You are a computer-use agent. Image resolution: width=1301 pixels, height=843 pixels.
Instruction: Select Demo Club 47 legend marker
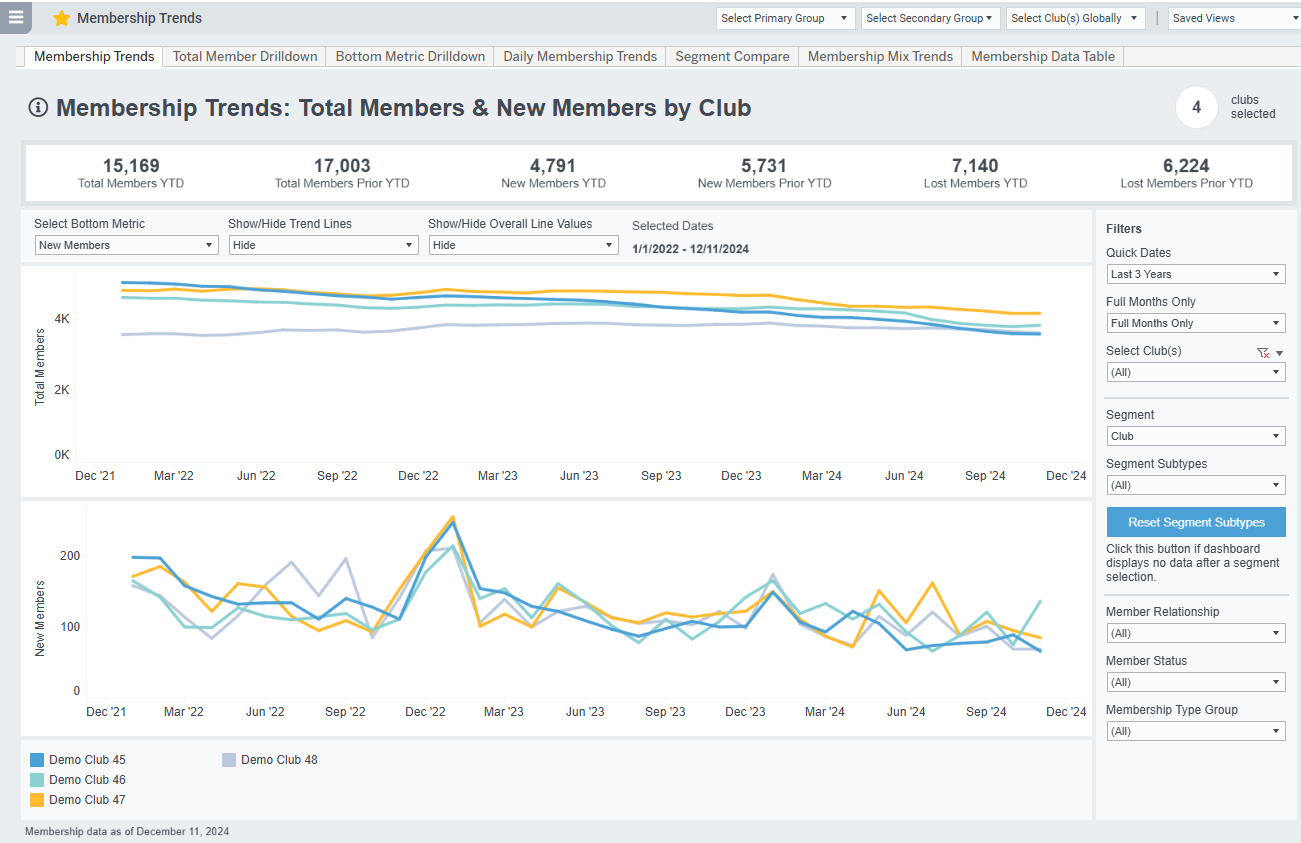pyautogui.click(x=35, y=799)
